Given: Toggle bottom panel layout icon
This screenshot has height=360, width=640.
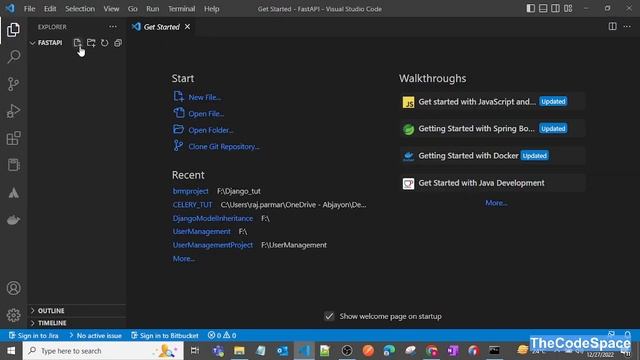Looking at the screenshot, I should click(543, 8).
